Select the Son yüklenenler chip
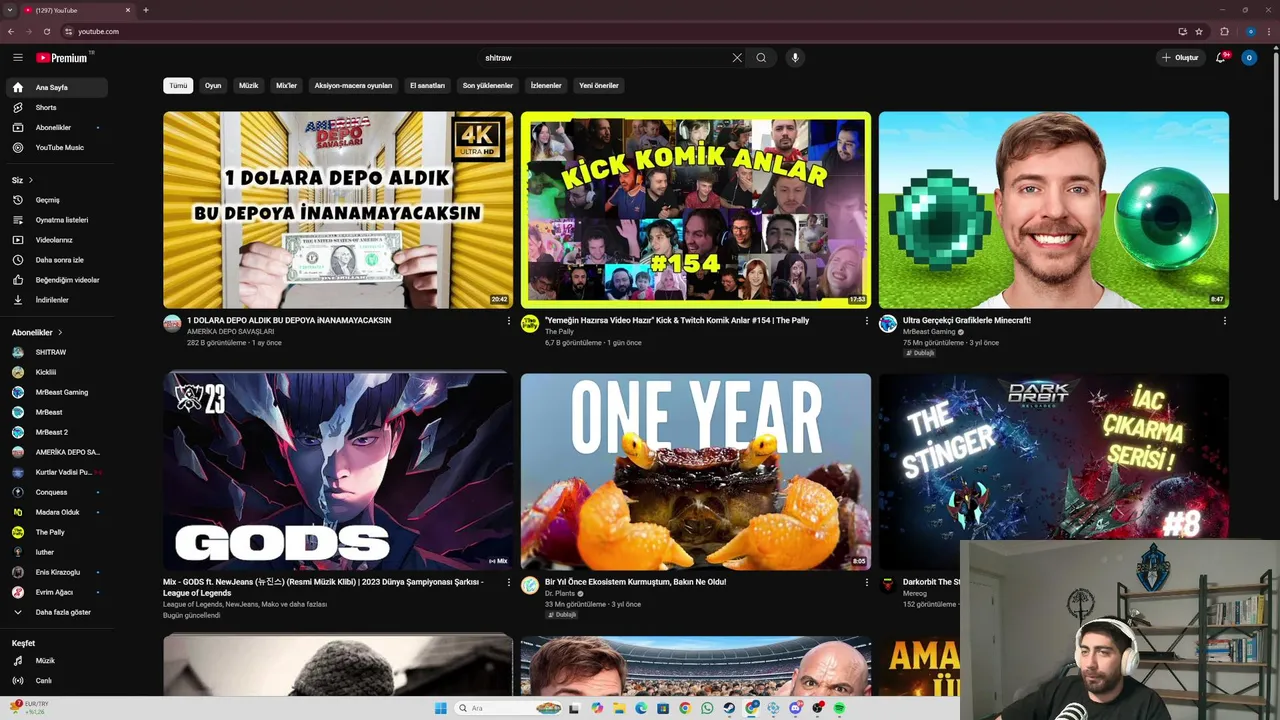1280x720 pixels. tap(488, 86)
